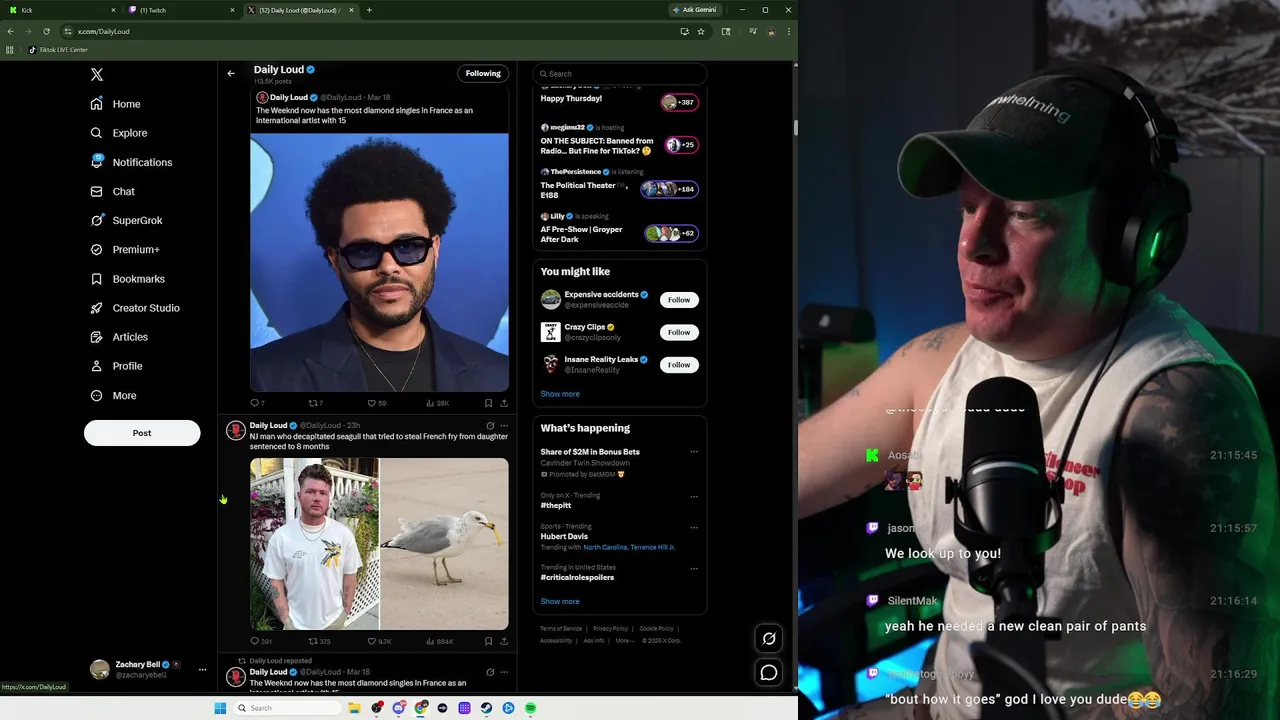Open options for #thepitt trend
Screen dimensions: 1280x720
coord(694,496)
